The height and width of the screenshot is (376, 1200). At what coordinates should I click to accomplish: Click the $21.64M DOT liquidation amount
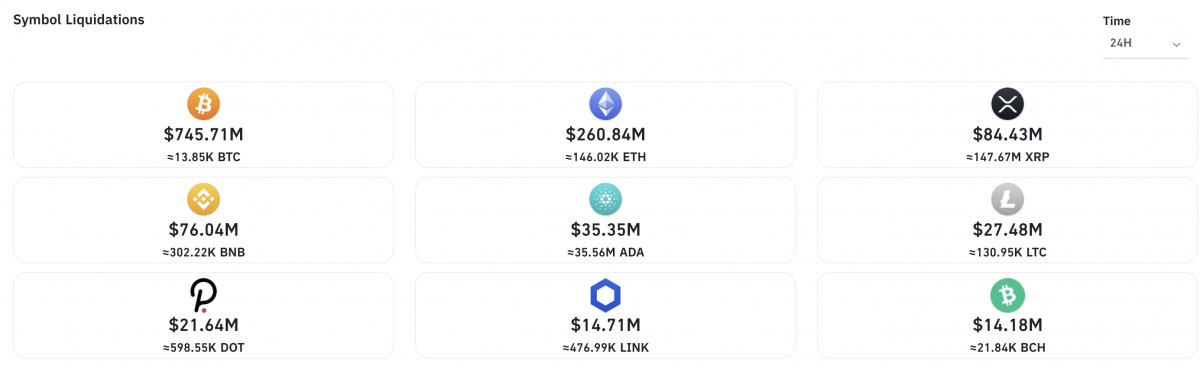tap(203, 324)
